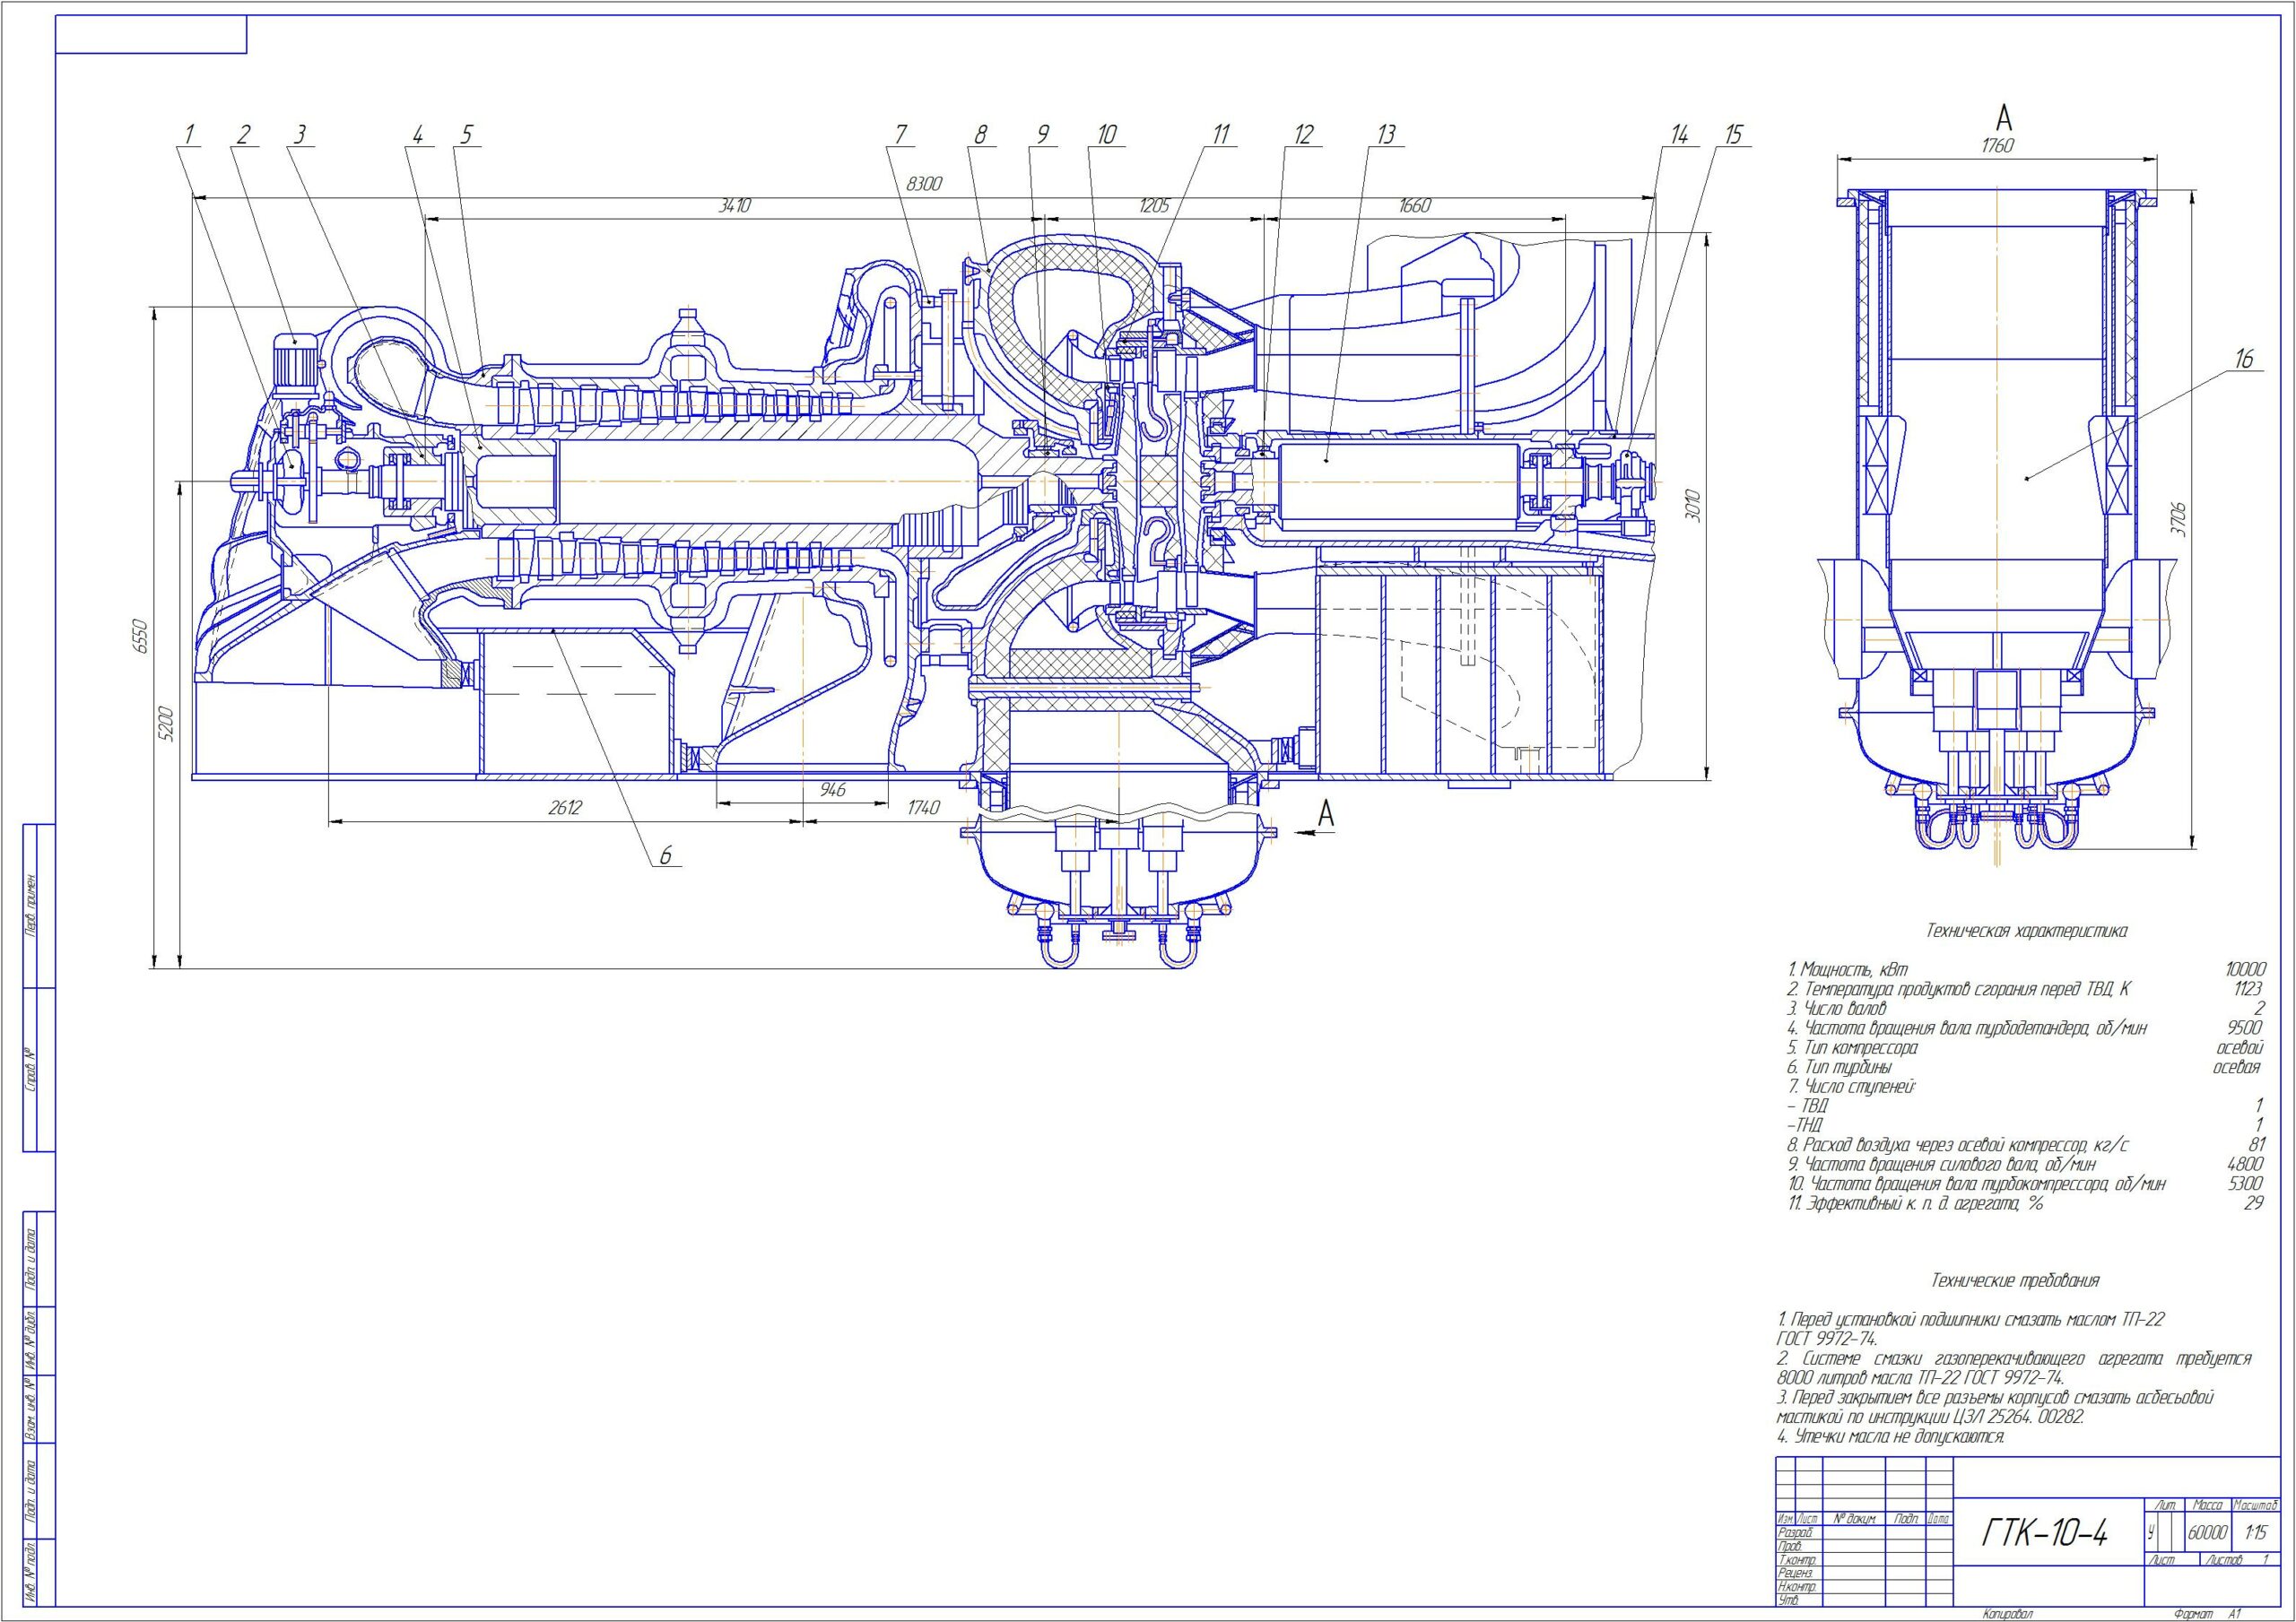Click the line '5. Тип компрессора'
This screenshot has width=2296, height=1622.
click(x=1853, y=1049)
